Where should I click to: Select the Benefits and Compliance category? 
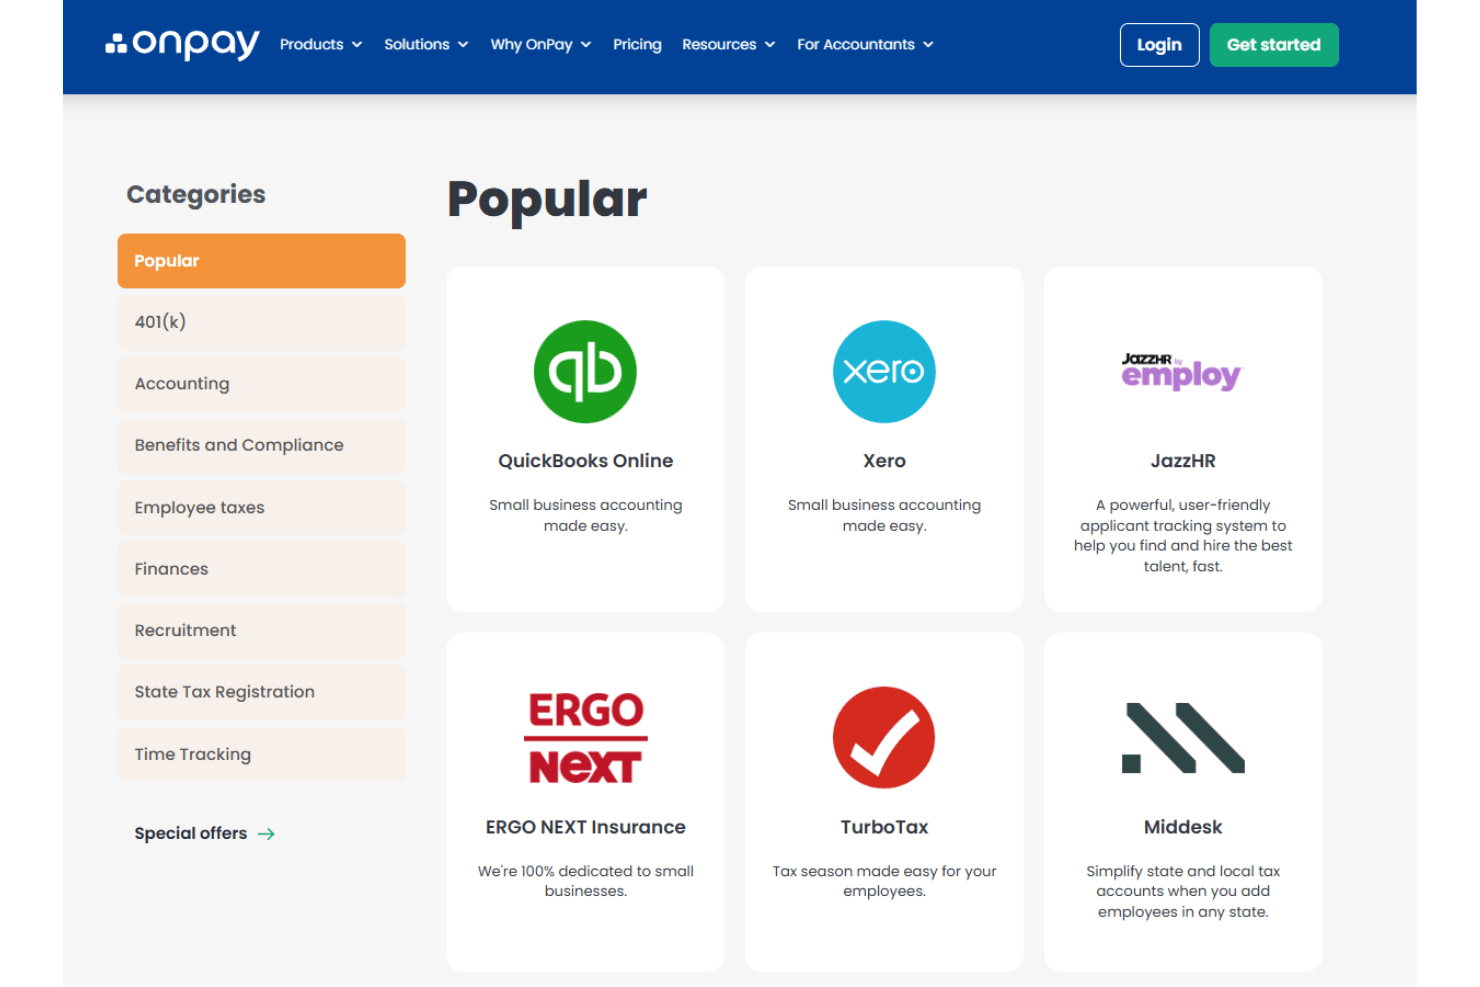(261, 445)
